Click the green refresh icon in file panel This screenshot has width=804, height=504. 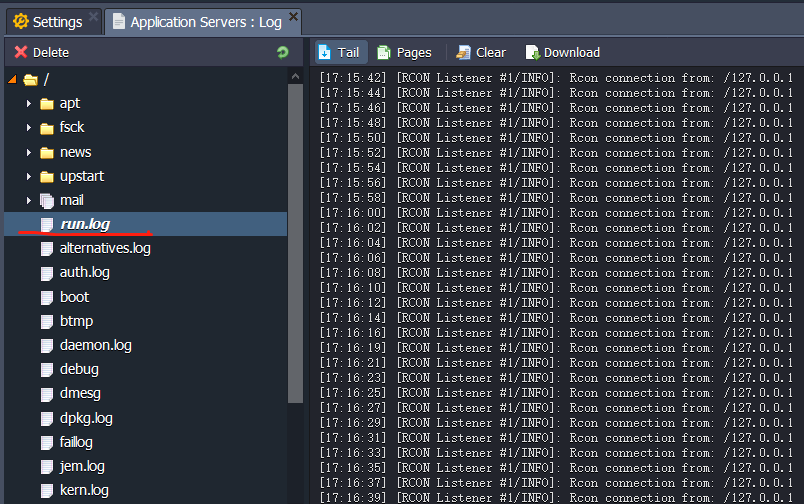[x=282, y=53]
